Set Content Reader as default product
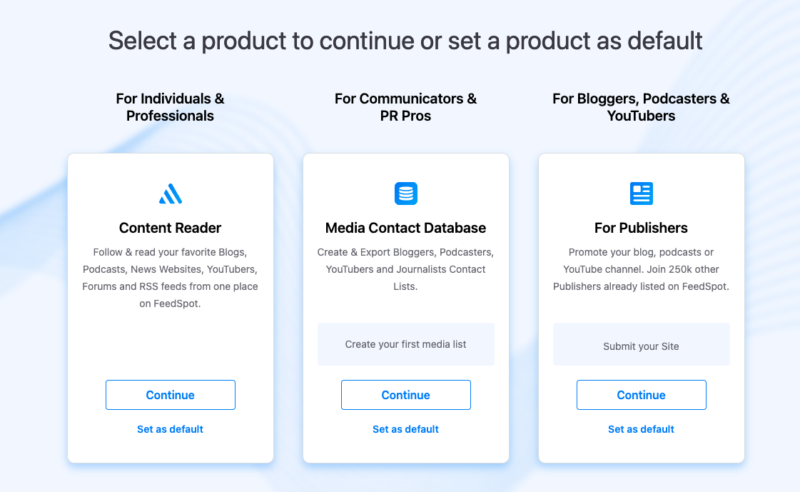This screenshot has width=800, height=492. click(x=170, y=429)
